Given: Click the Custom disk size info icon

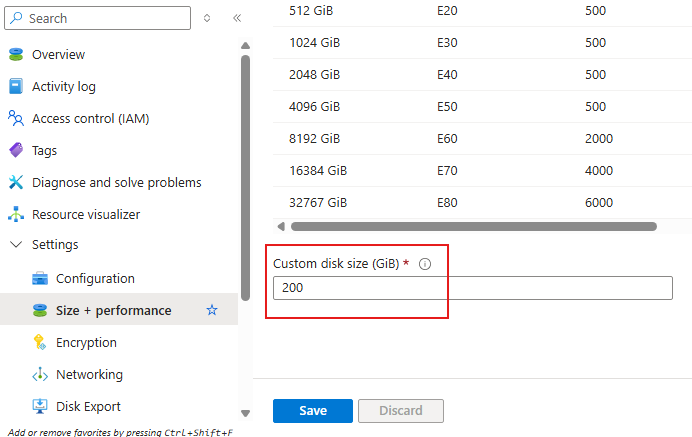Looking at the screenshot, I should tap(425, 264).
